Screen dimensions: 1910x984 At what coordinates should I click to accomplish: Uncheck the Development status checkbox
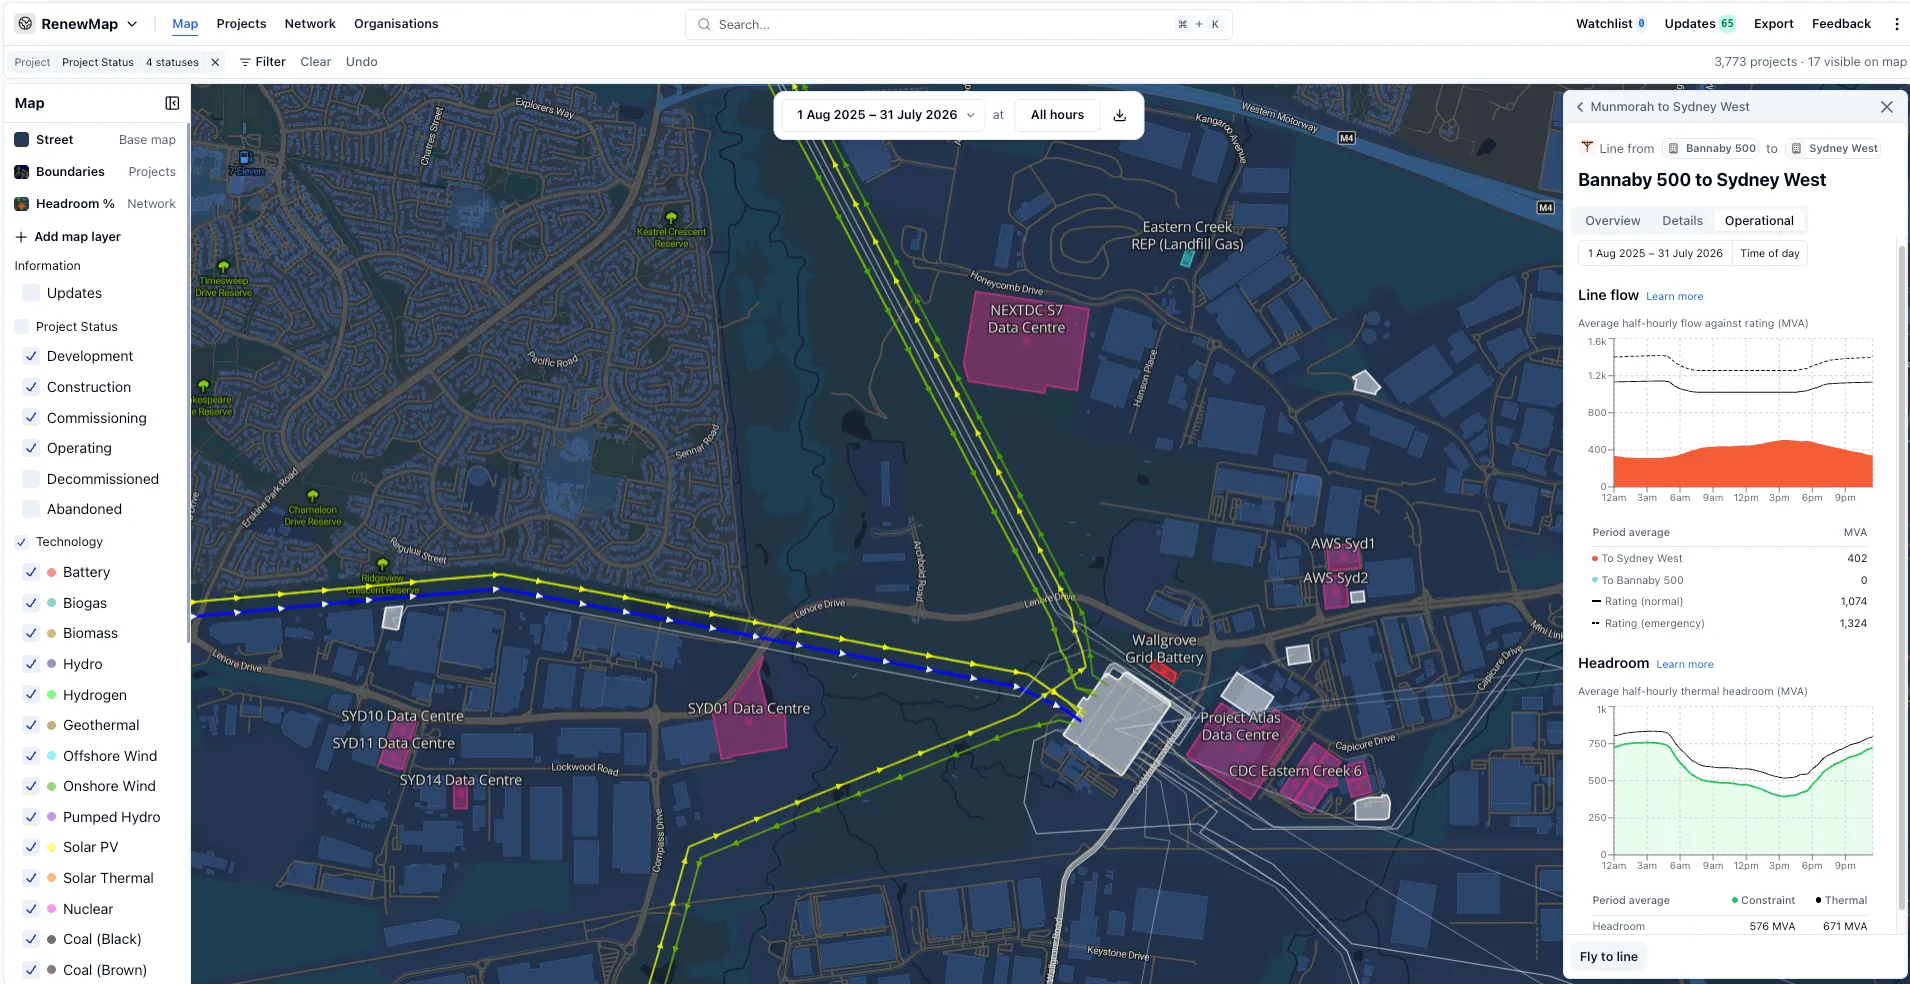[x=31, y=356]
